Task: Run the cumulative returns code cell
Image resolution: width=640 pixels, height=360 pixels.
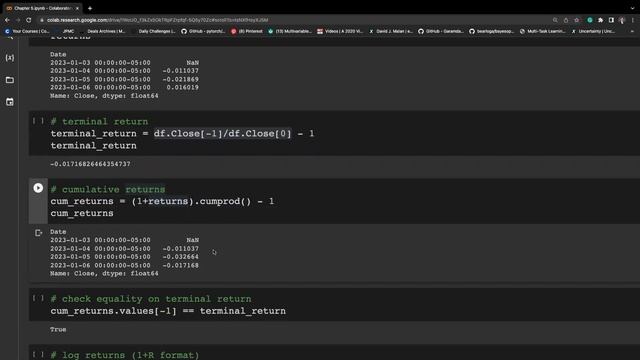Action: pos(38,188)
